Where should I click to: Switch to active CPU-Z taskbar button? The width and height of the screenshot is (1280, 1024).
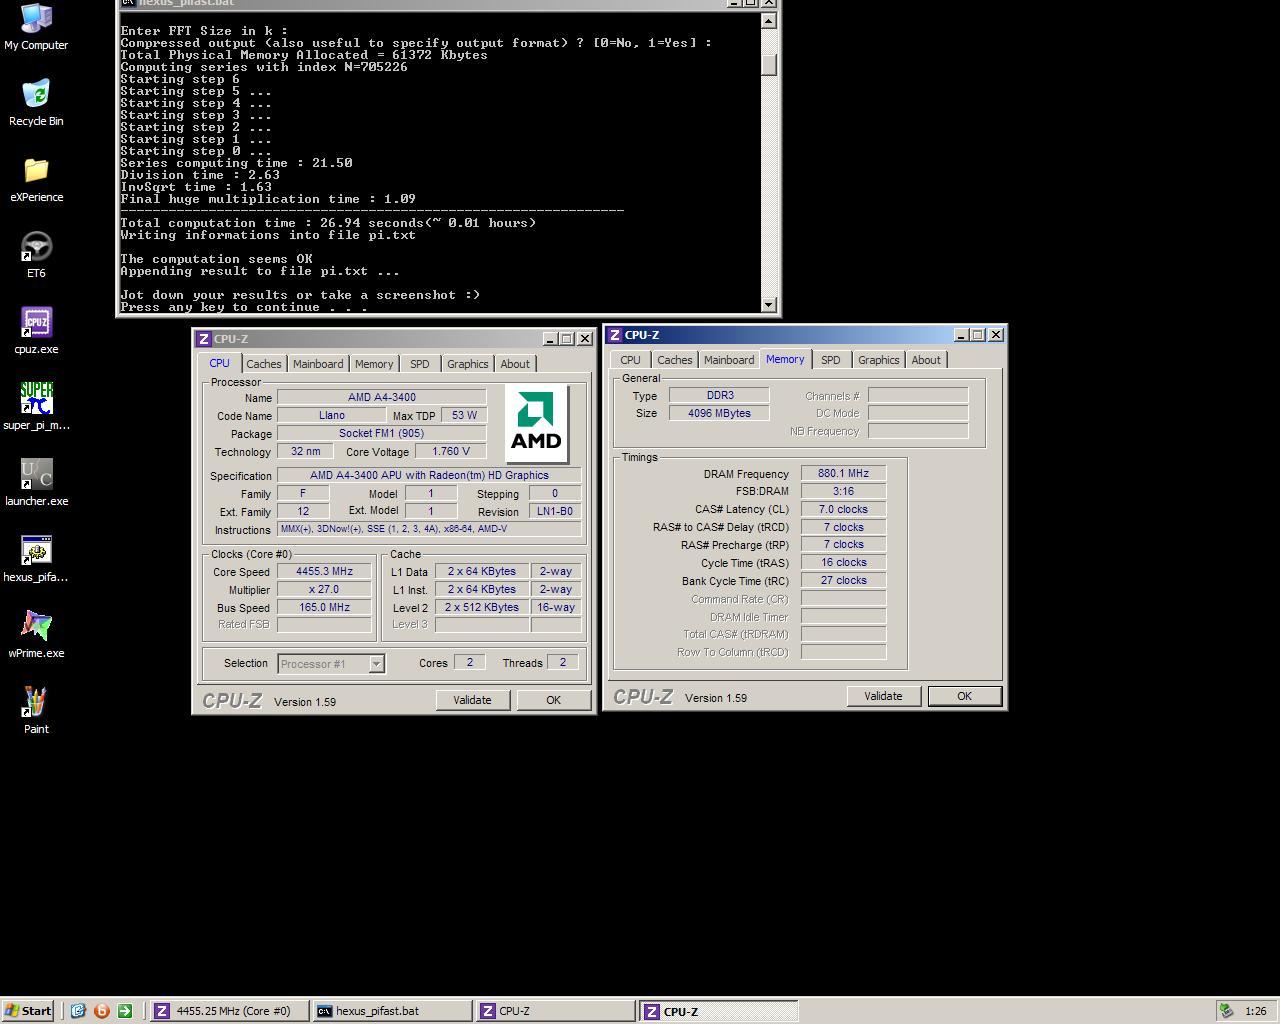718,1011
